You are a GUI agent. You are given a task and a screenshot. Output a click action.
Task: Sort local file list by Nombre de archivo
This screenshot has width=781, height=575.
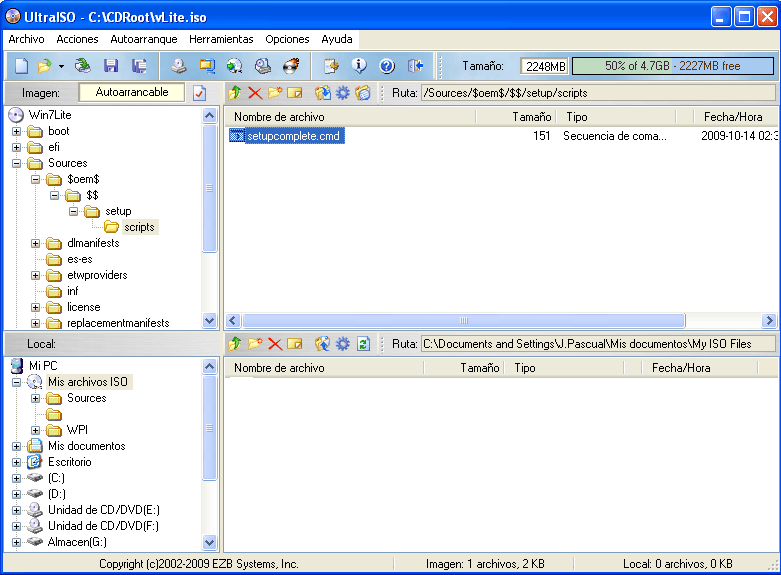[324, 368]
